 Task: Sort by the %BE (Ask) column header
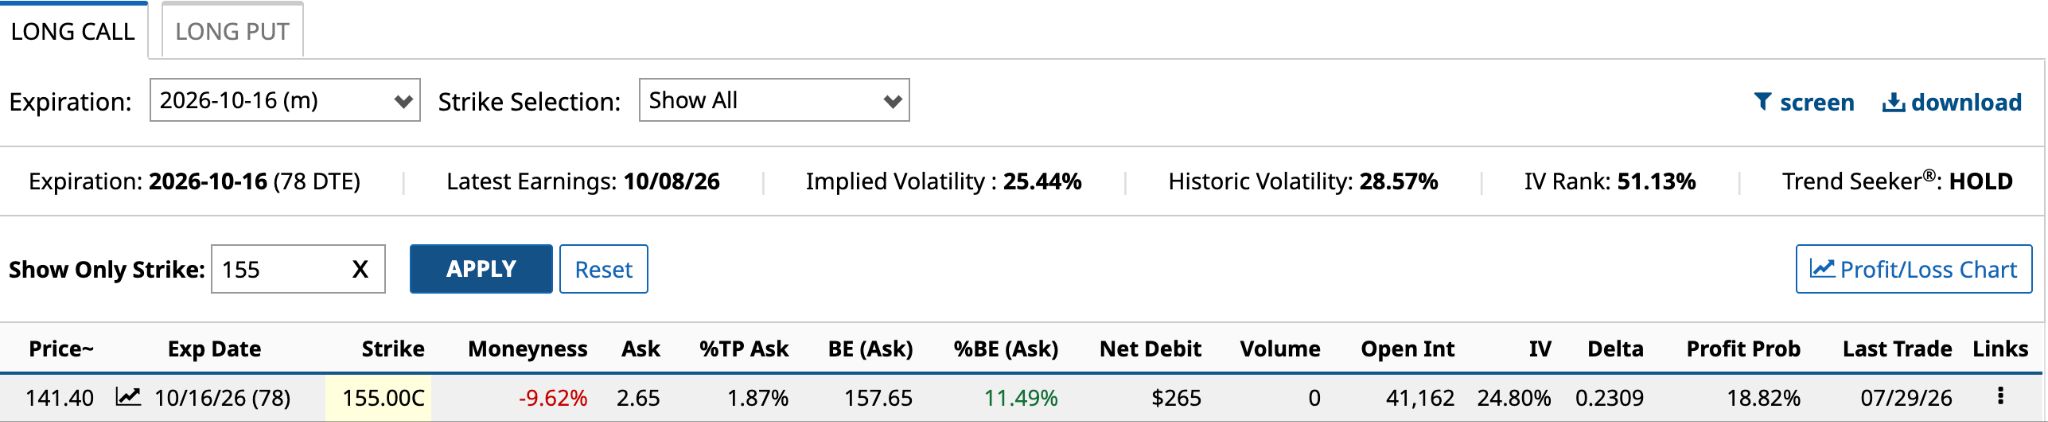[x=1005, y=349]
